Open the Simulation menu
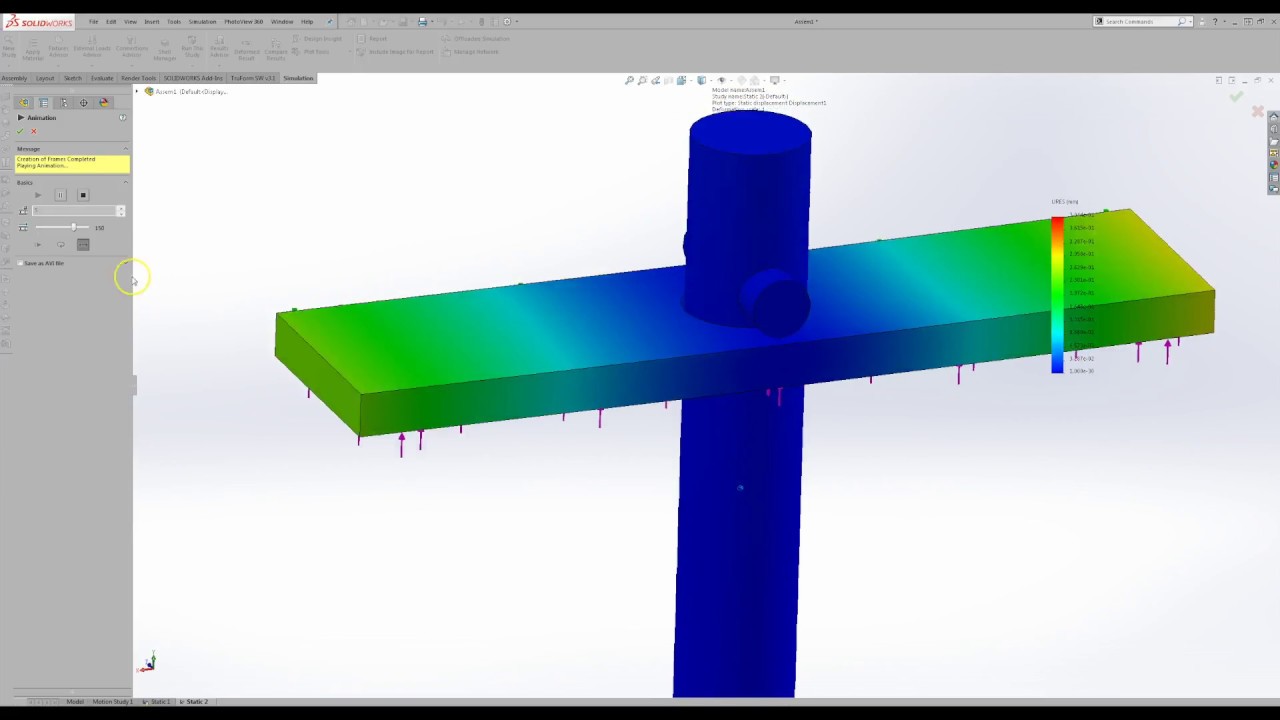 click(x=202, y=21)
